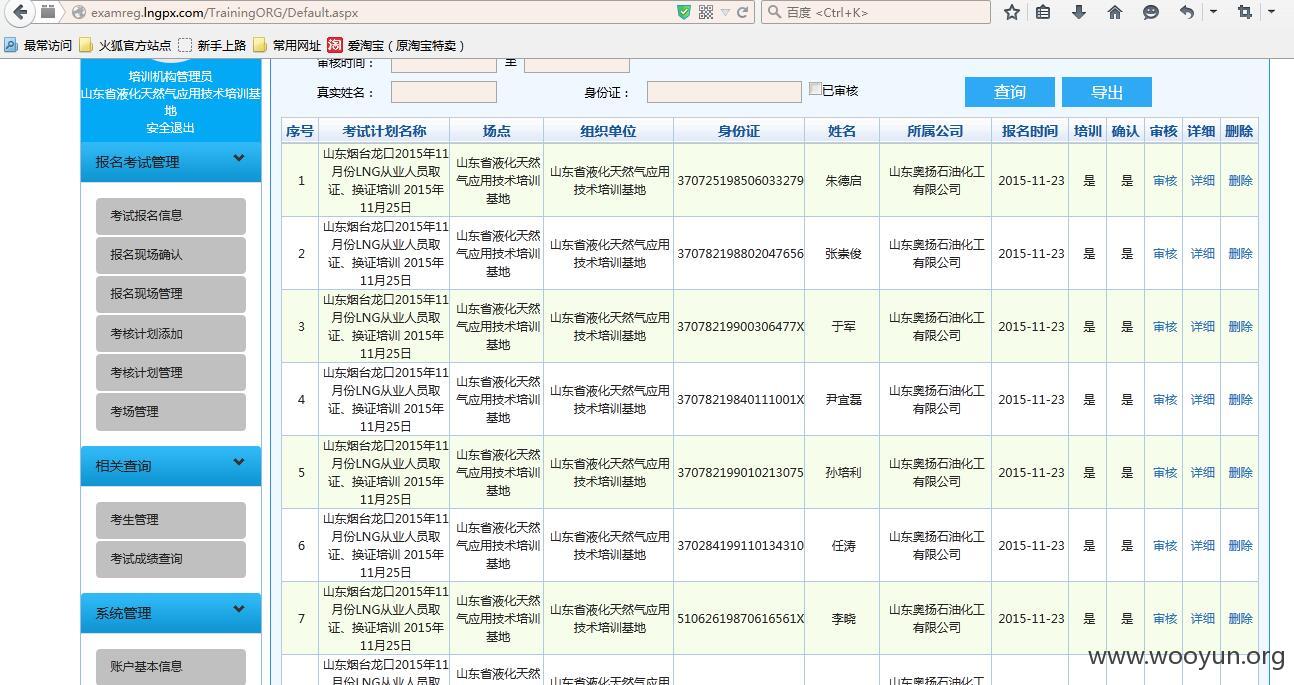
Task: Collapse the 系统管理 section
Action: tap(171, 613)
